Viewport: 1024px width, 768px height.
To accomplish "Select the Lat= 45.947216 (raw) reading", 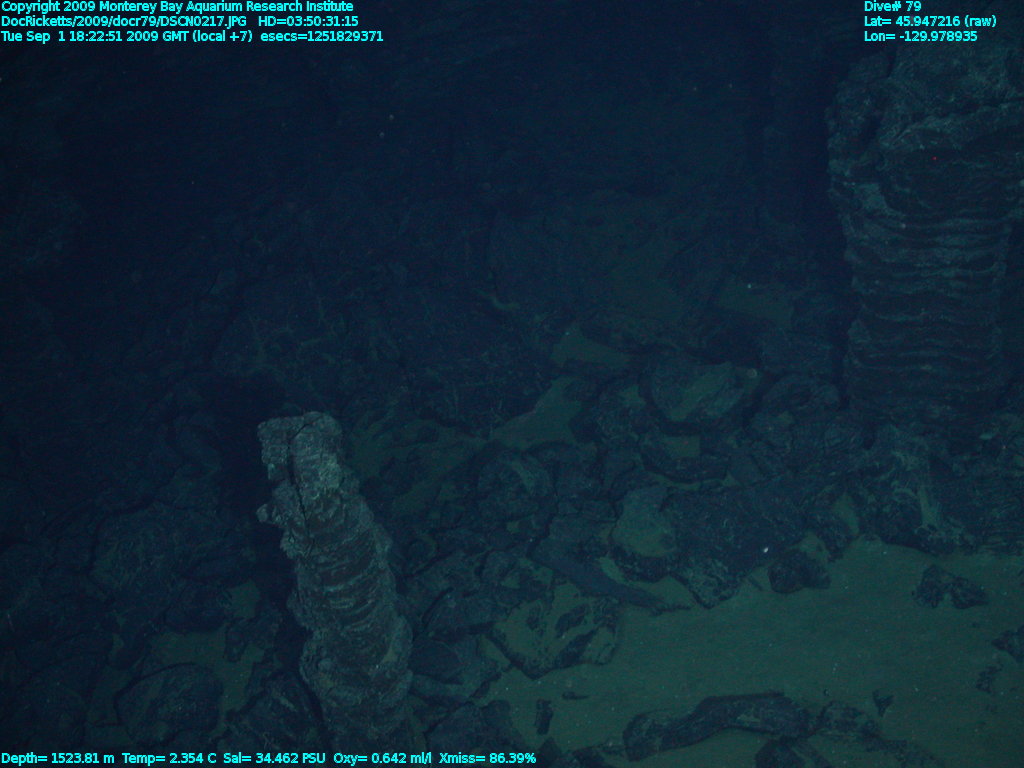I will [930, 21].
